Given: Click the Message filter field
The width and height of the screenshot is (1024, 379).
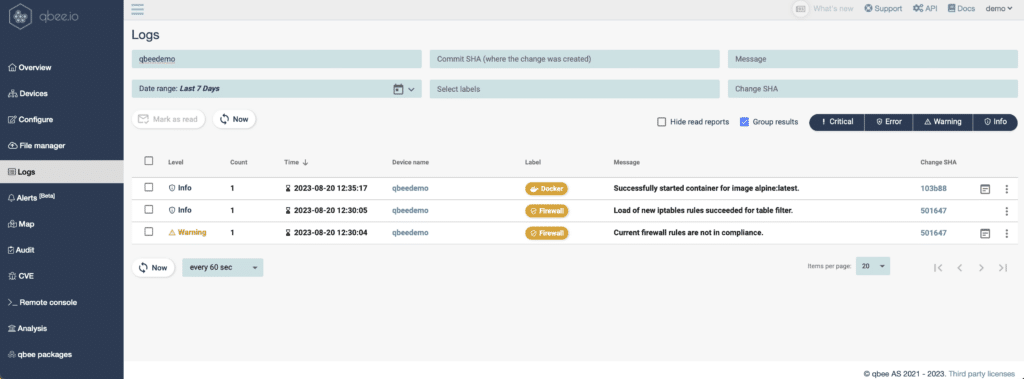Looking at the screenshot, I should pyautogui.click(x=872, y=59).
